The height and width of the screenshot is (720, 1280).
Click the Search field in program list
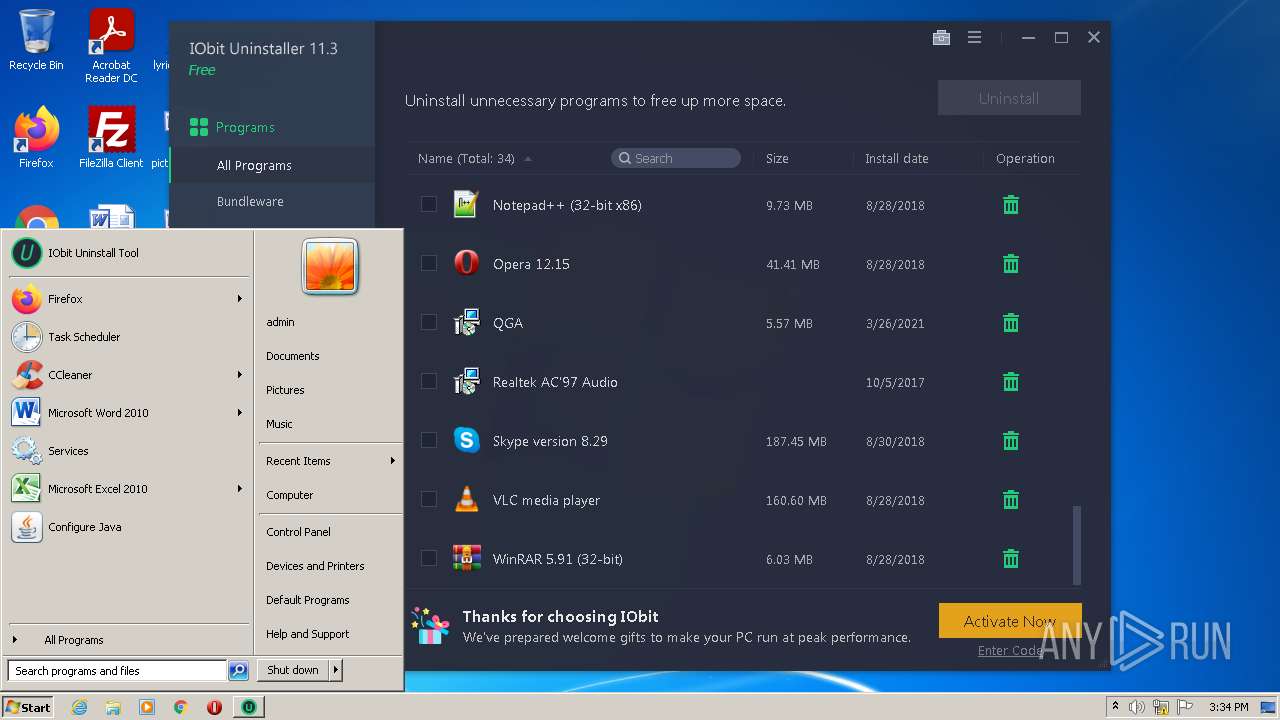[676, 158]
